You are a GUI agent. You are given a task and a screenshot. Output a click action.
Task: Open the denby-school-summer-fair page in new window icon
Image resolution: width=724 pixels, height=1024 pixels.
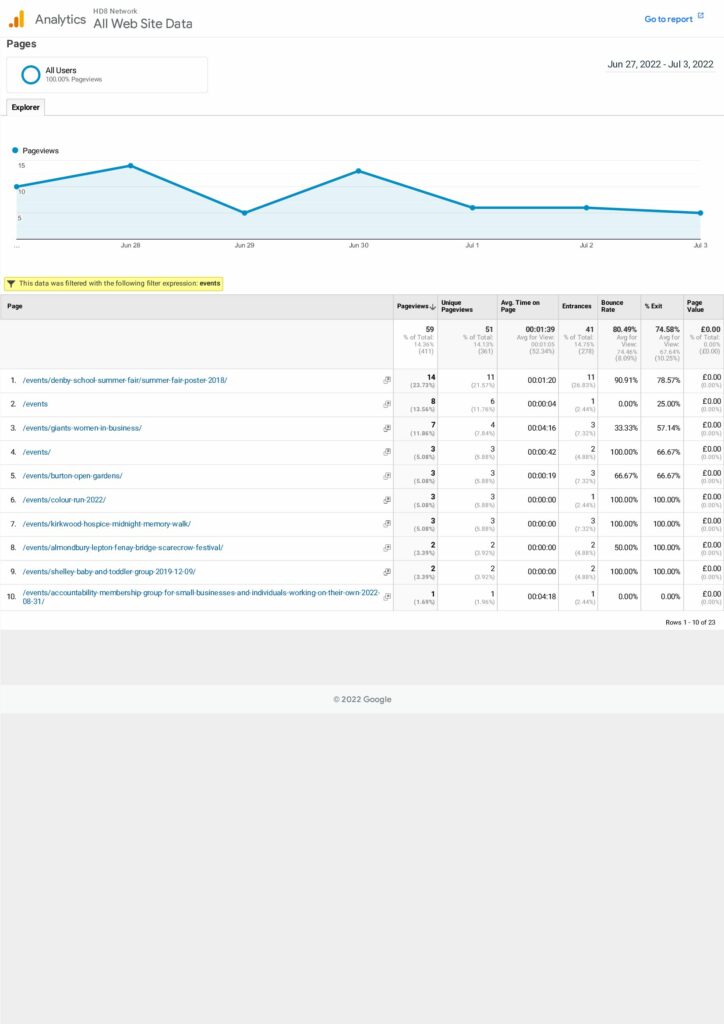click(x=386, y=380)
